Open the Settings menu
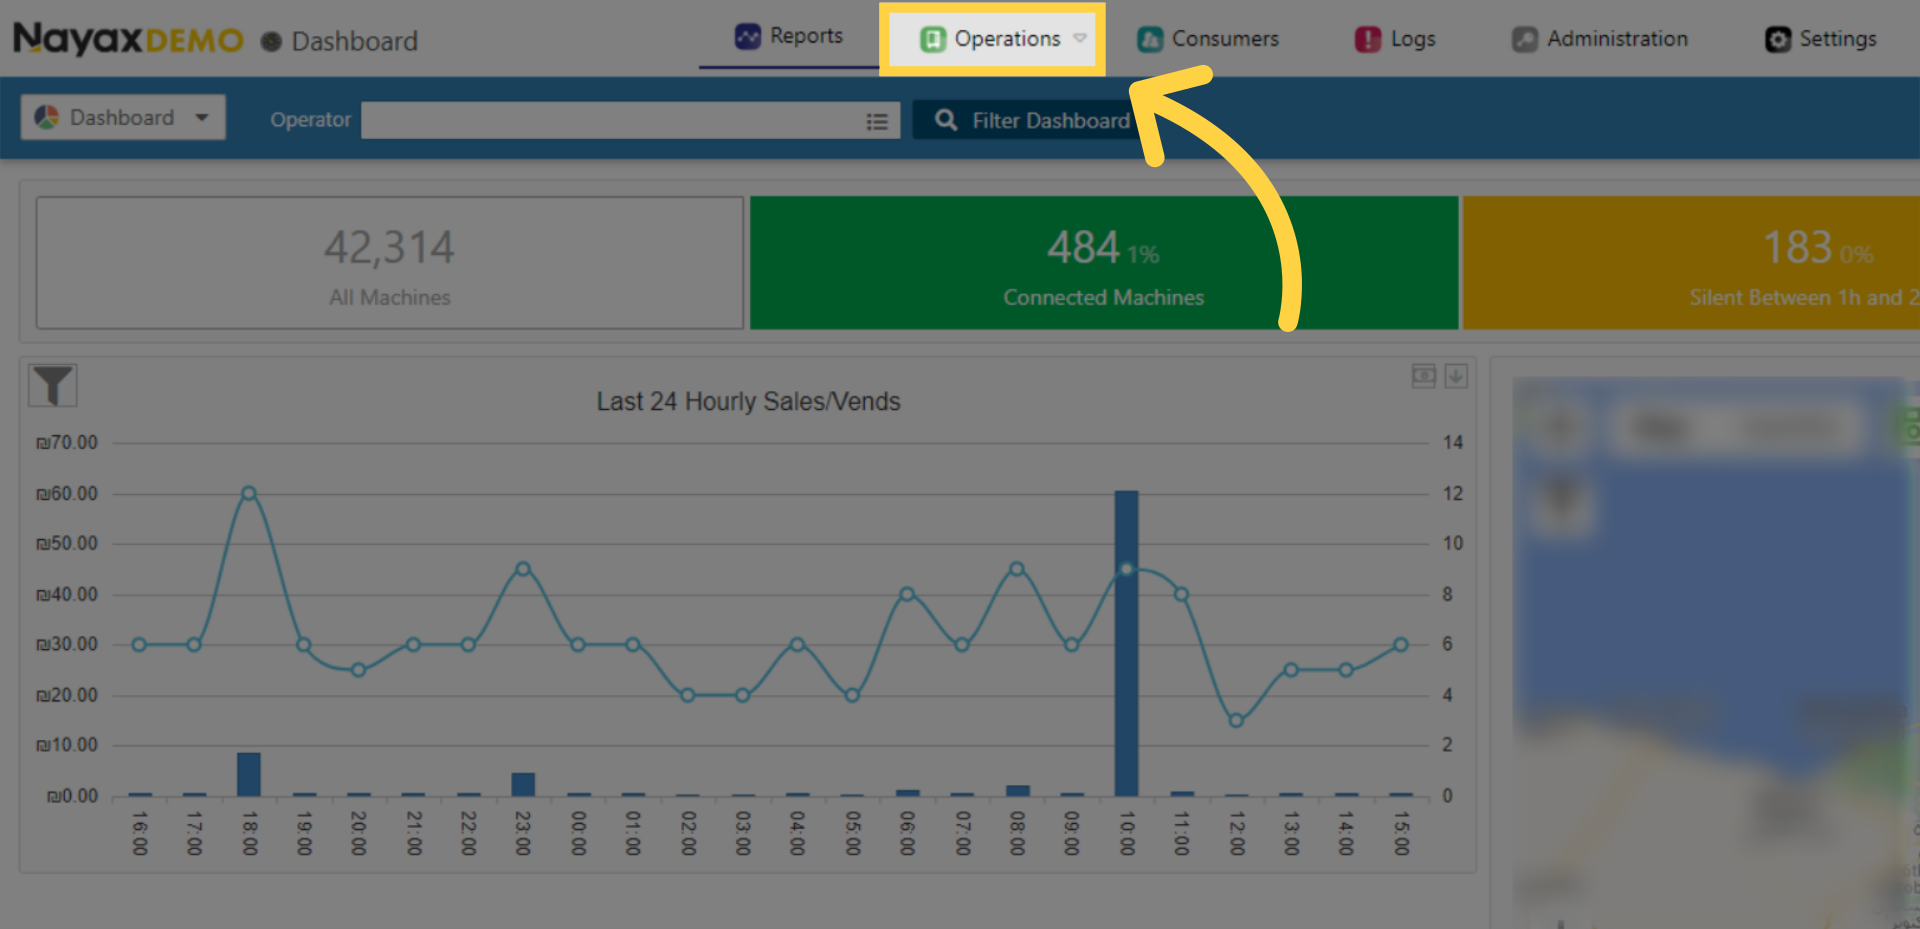1920x929 pixels. click(x=1821, y=39)
